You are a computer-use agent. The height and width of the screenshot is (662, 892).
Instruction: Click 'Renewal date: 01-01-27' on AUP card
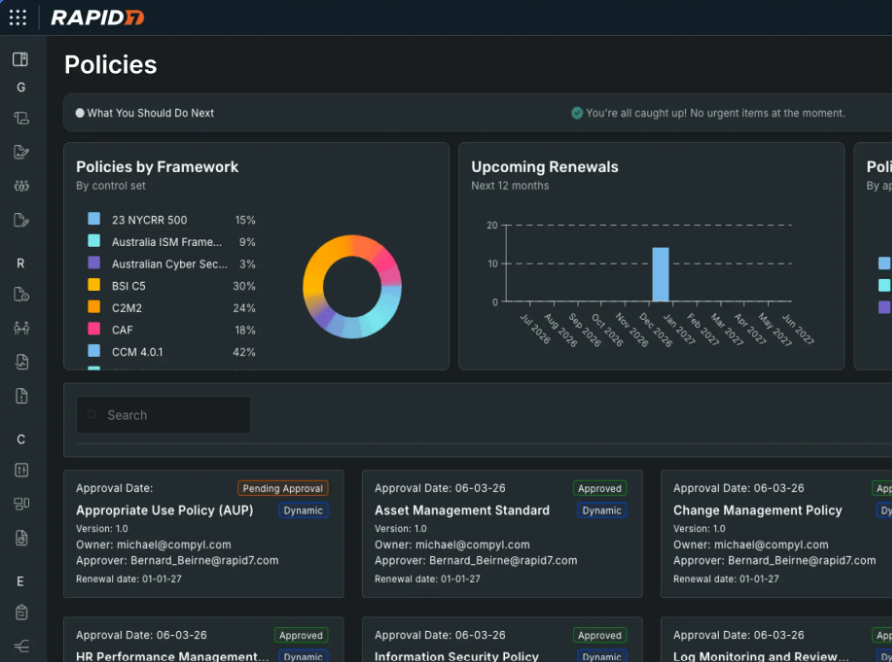pyautogui.click(x=129, y=579)
